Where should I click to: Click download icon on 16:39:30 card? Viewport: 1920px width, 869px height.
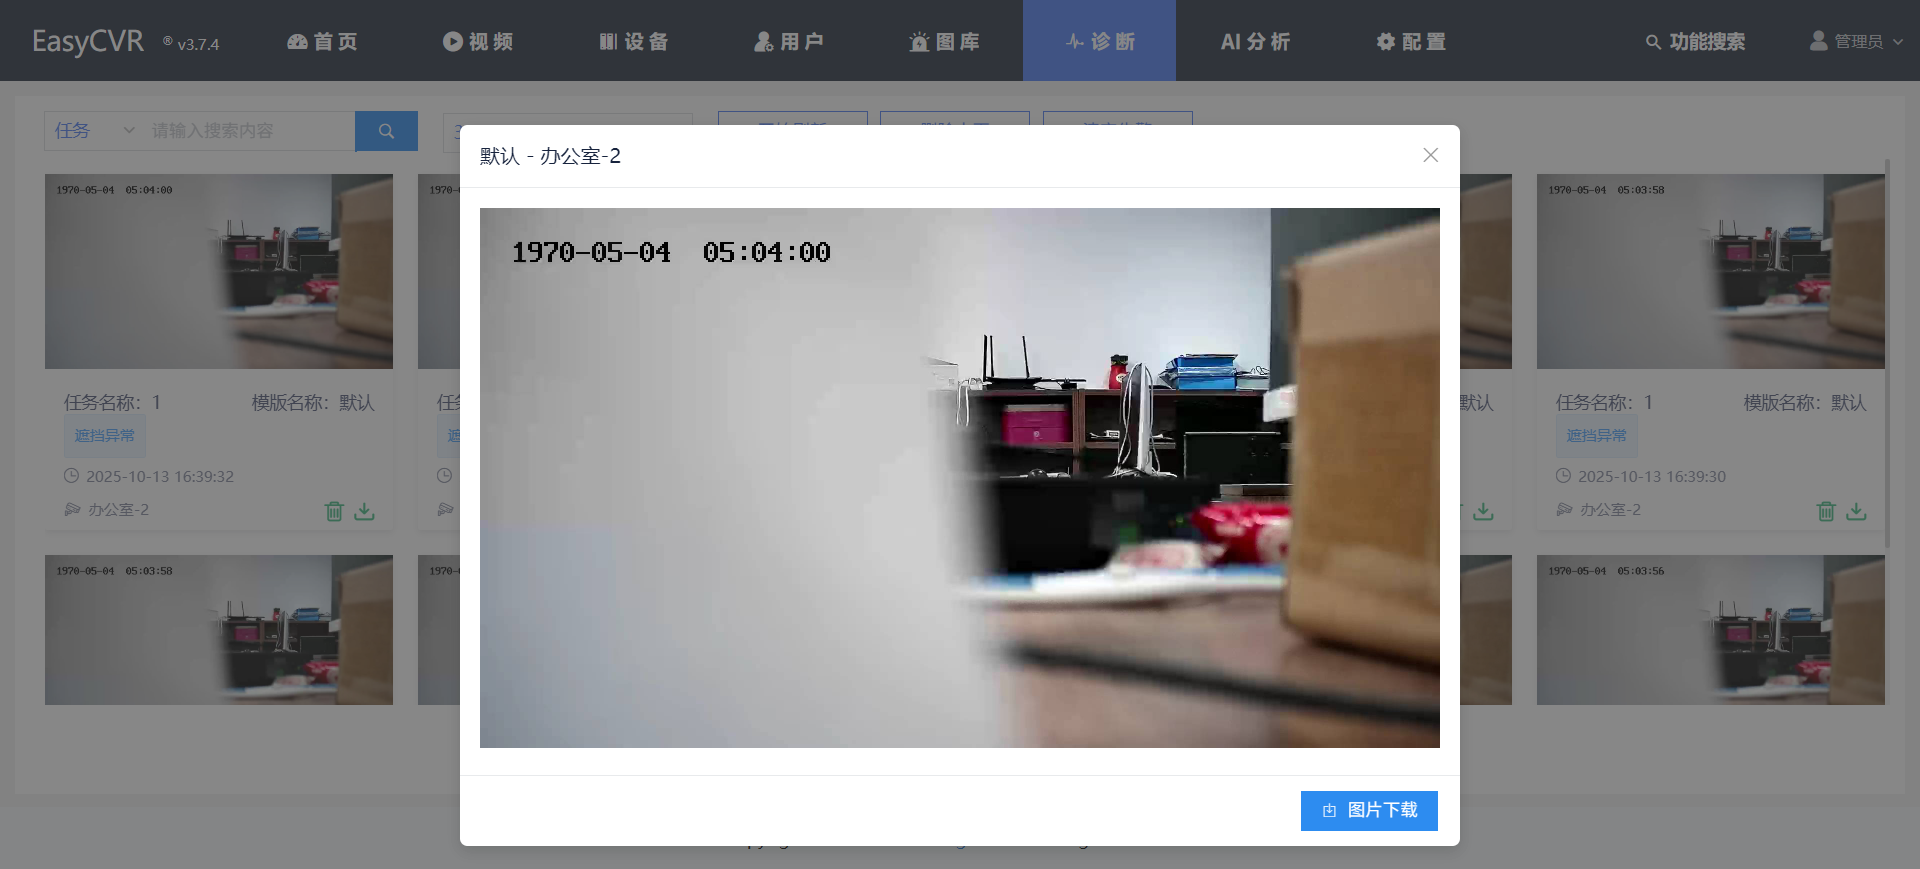pyautogui.click(x=1857, y=511)
